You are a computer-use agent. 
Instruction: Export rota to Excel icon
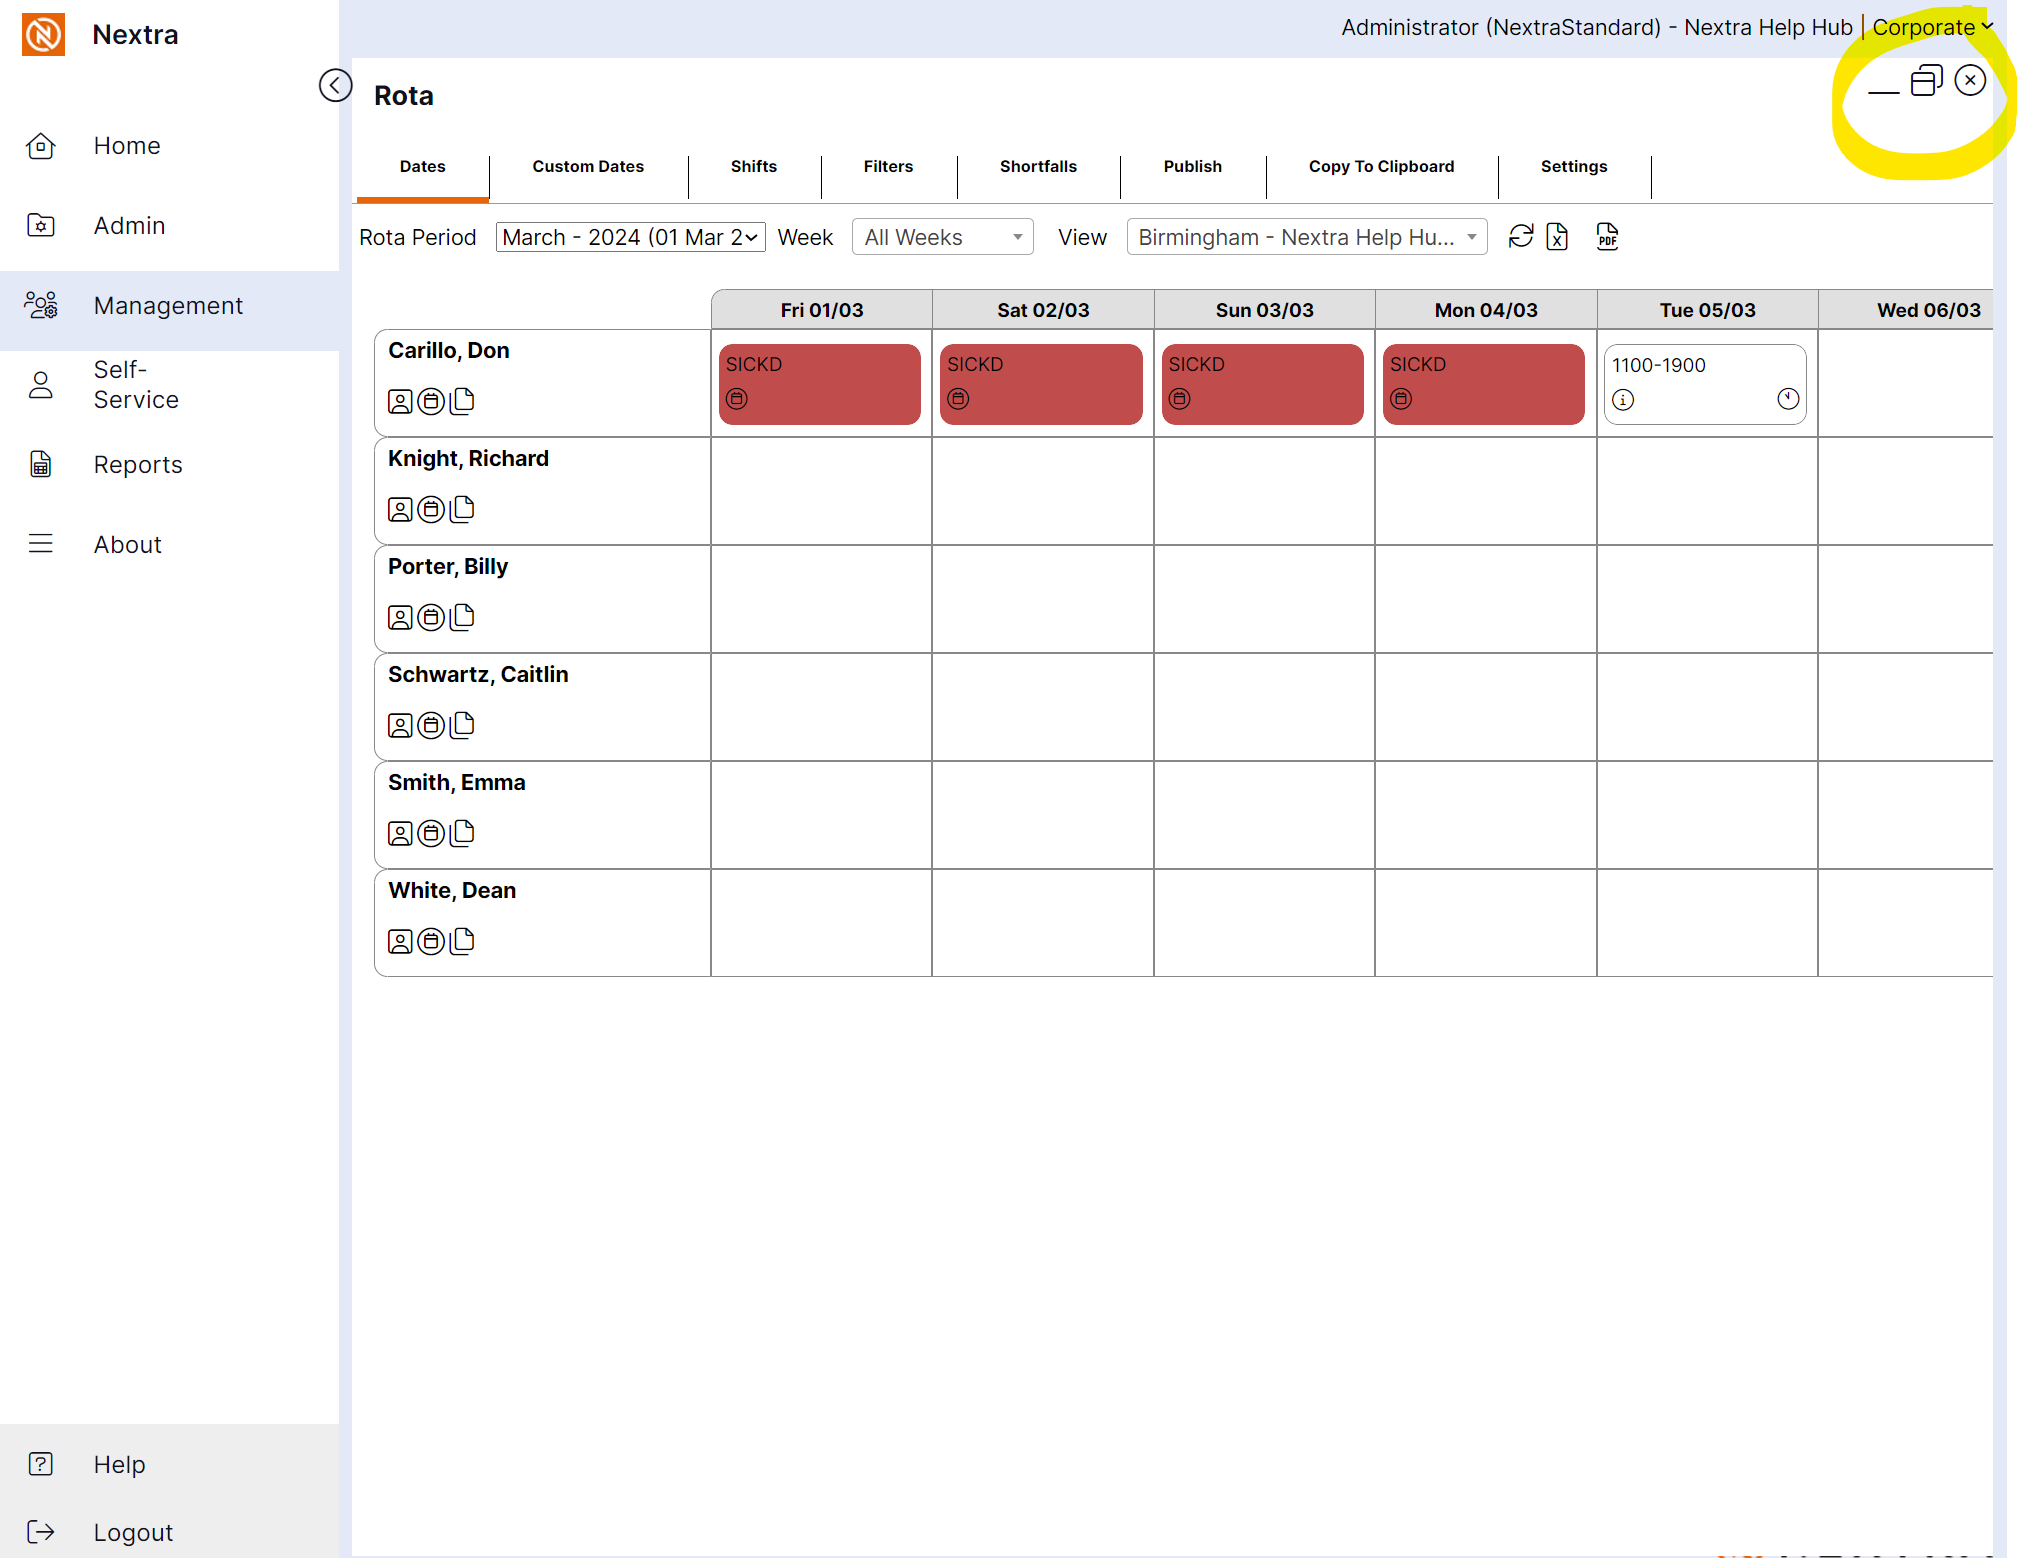pyautogui.click(x=1557, y=237)
